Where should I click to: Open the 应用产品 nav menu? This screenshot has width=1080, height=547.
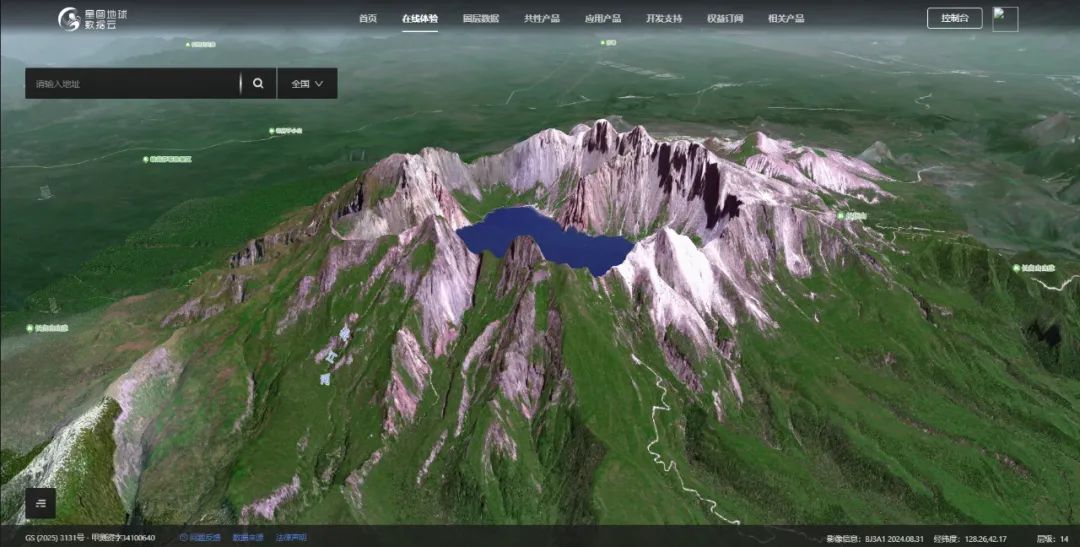pyautogui.click(x=603, y=19)
